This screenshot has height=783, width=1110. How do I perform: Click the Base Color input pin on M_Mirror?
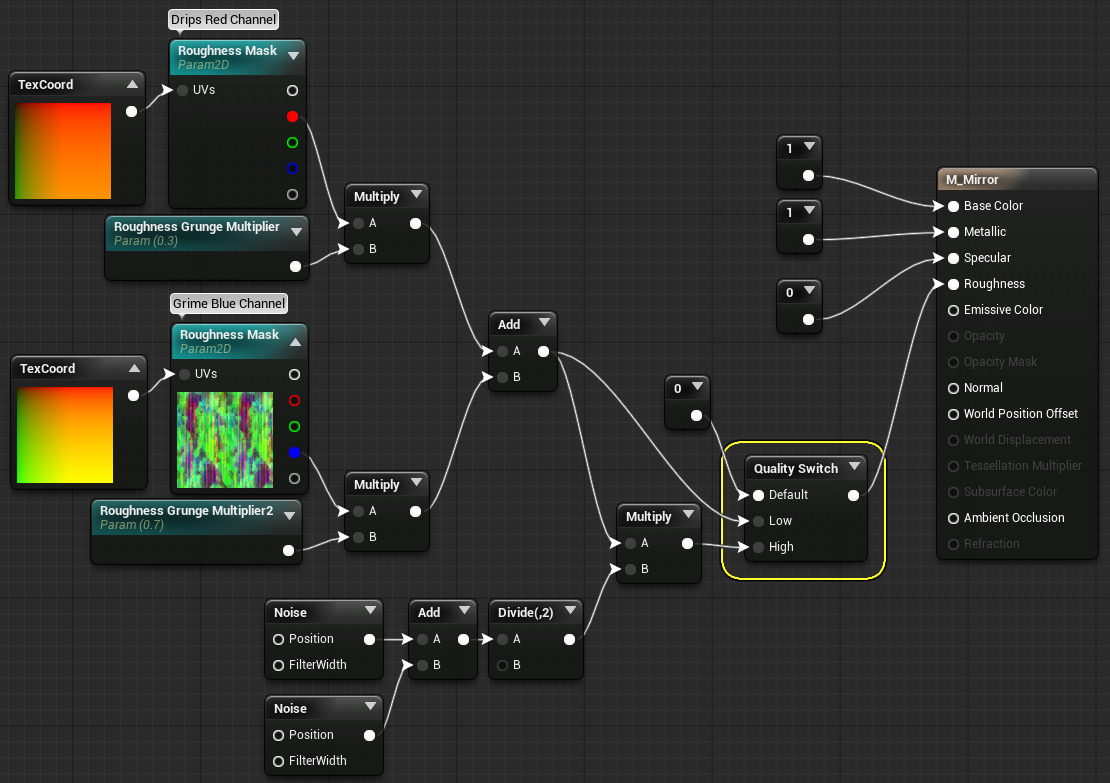pos(953,206)
